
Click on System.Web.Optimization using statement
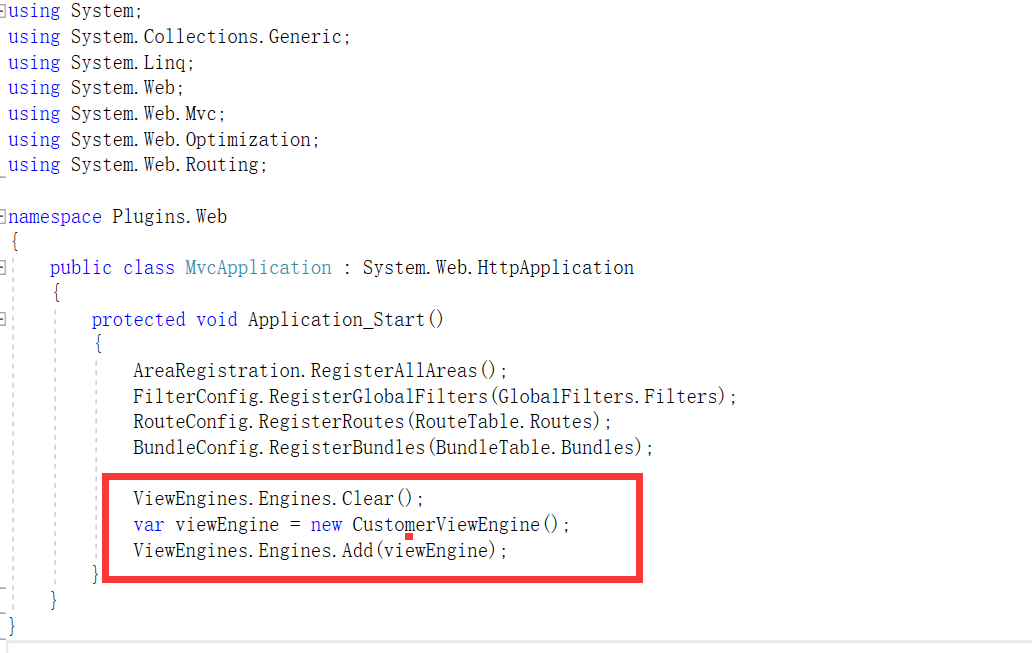tap(195, 139)
